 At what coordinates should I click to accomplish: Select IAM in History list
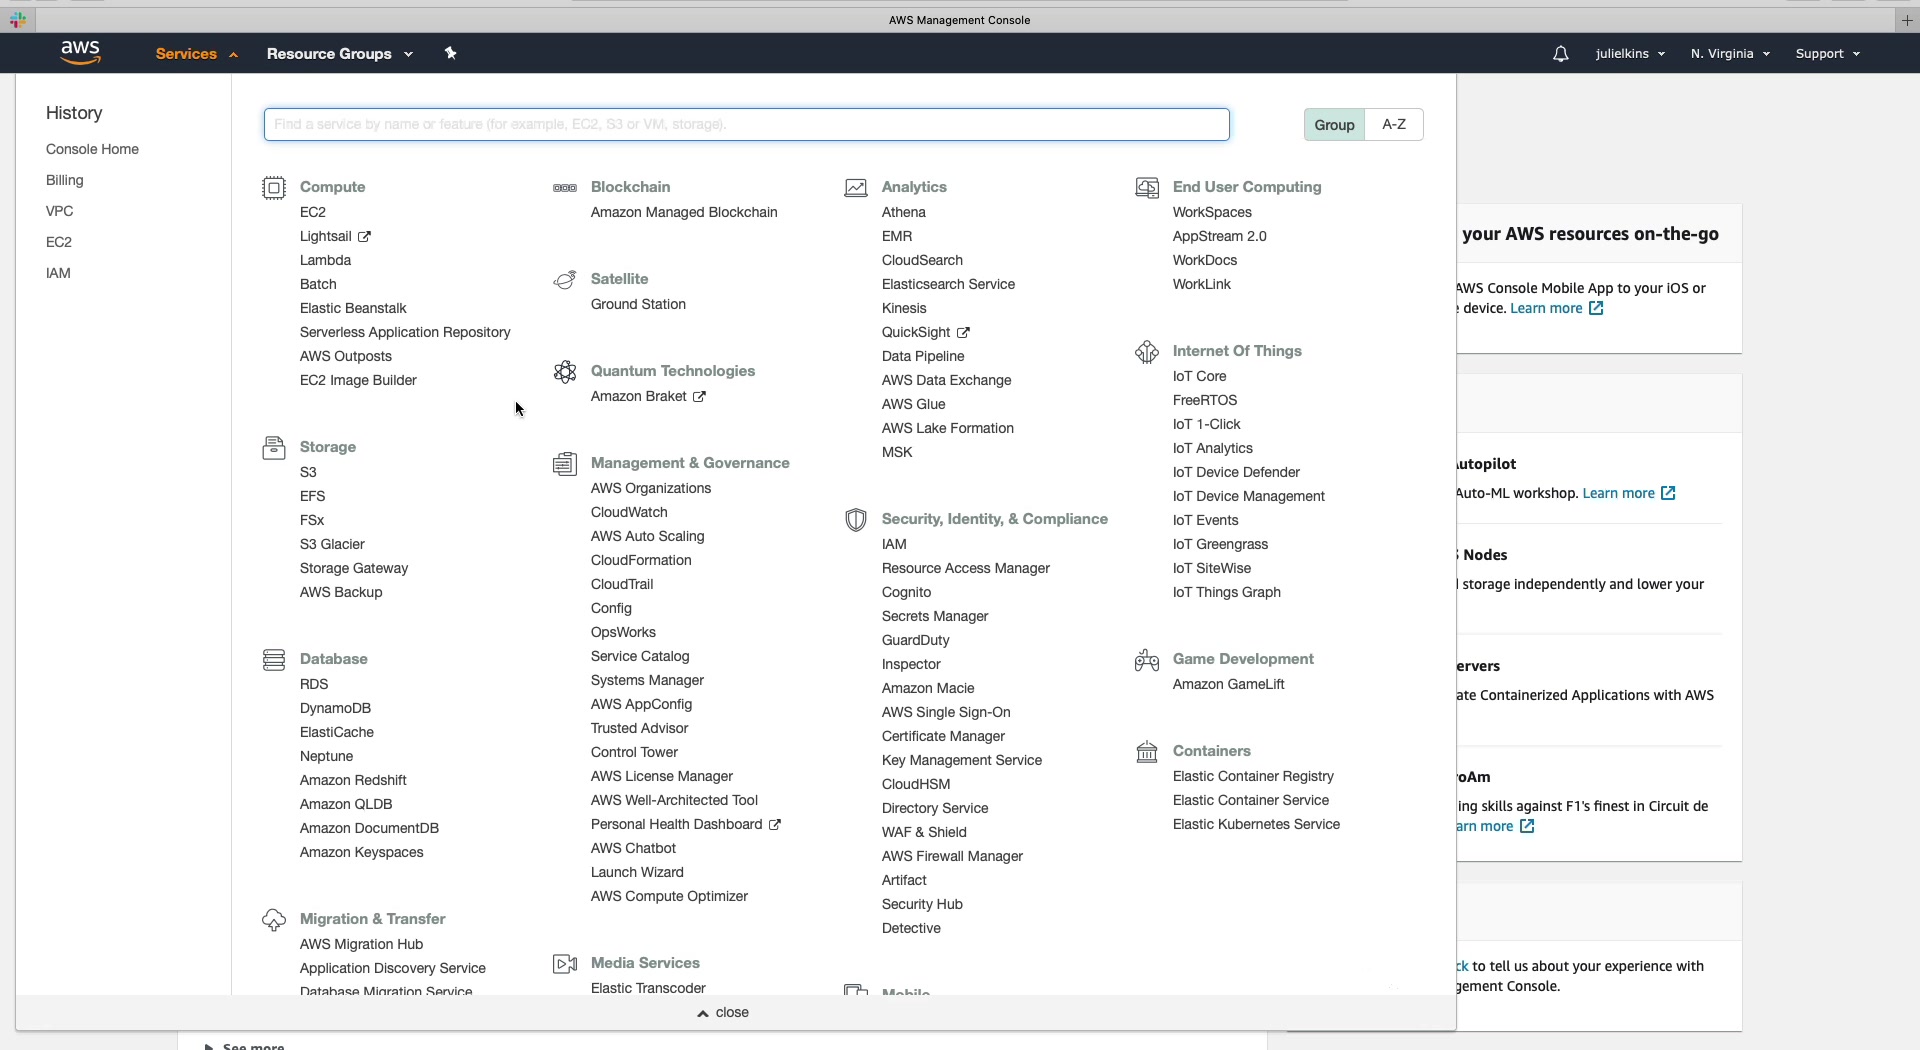pos(58,274)
